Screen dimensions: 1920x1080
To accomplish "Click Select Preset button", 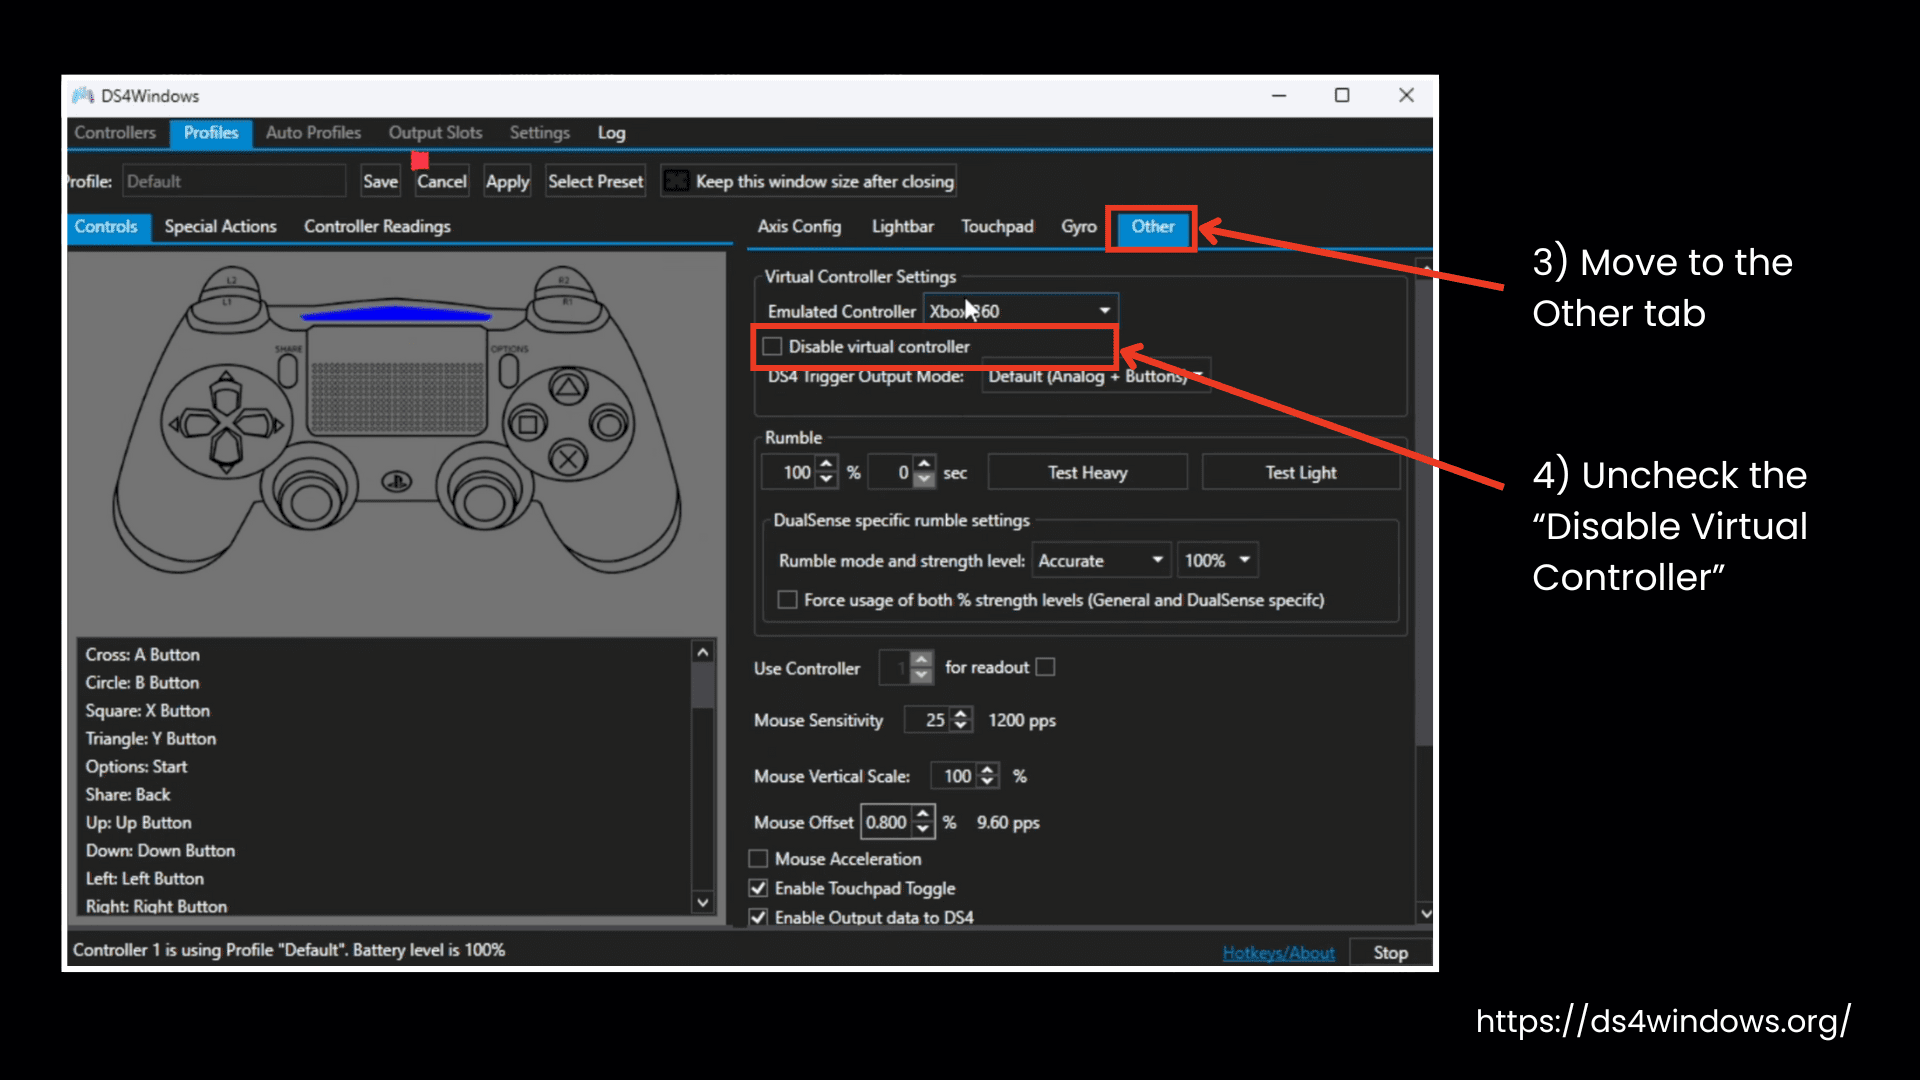I will [595, 181].
